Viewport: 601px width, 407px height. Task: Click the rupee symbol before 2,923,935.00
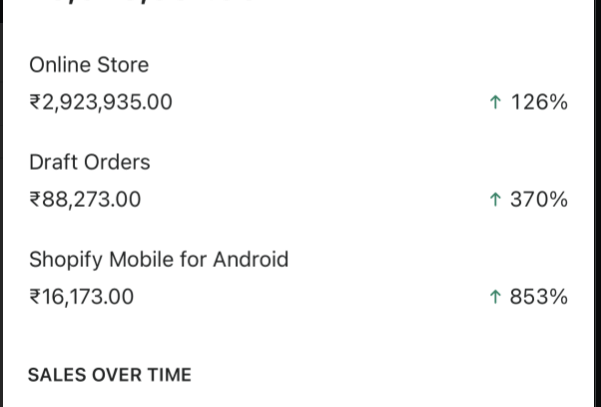35,102
